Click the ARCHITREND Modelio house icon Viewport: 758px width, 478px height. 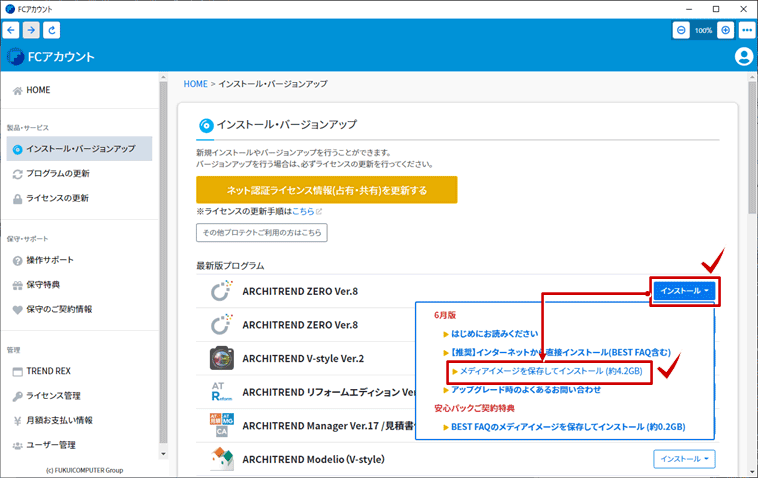[222, 459]
